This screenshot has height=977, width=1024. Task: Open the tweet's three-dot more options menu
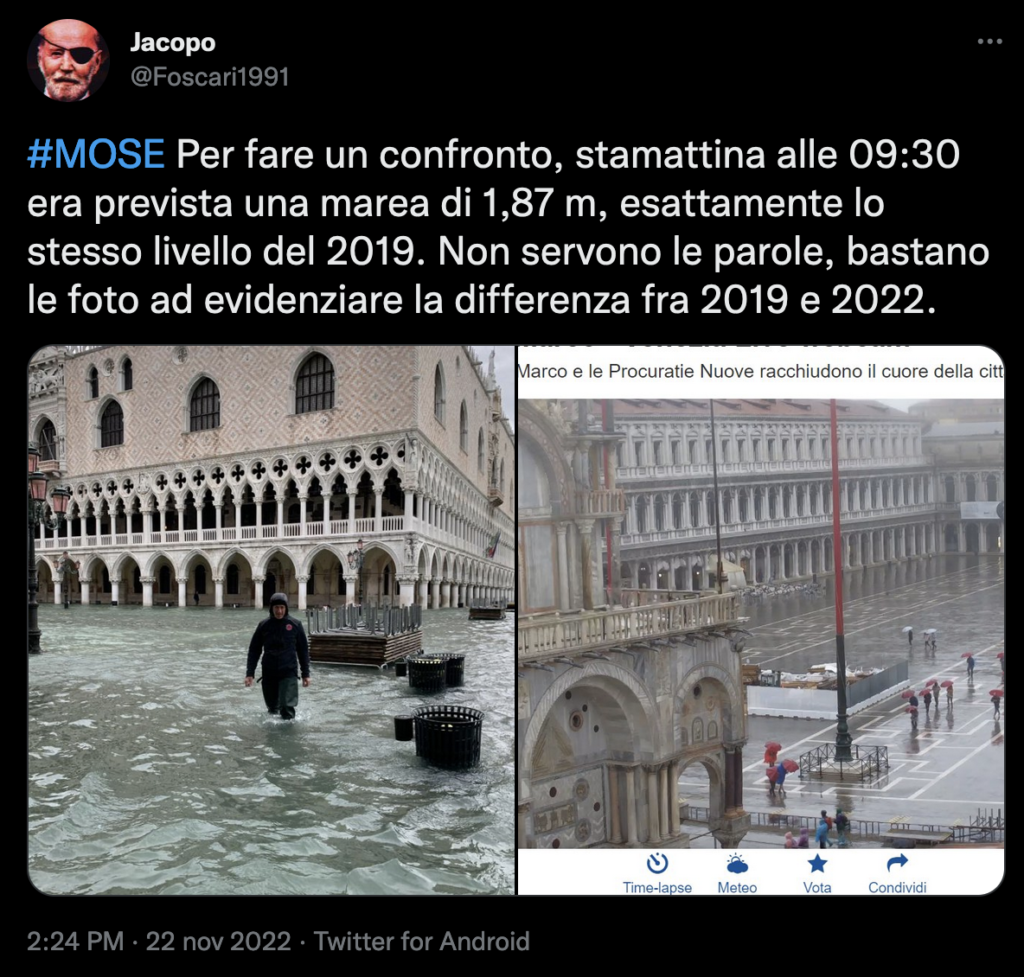989,41
